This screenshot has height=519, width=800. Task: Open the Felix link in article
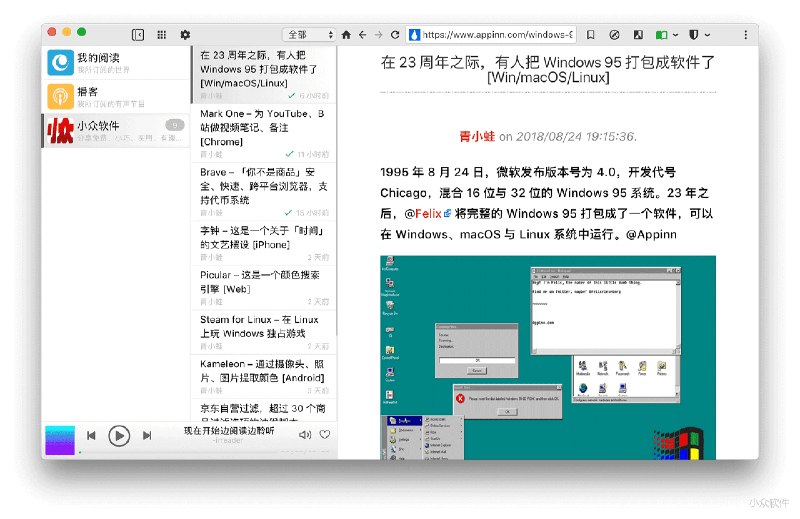point(429,213)
